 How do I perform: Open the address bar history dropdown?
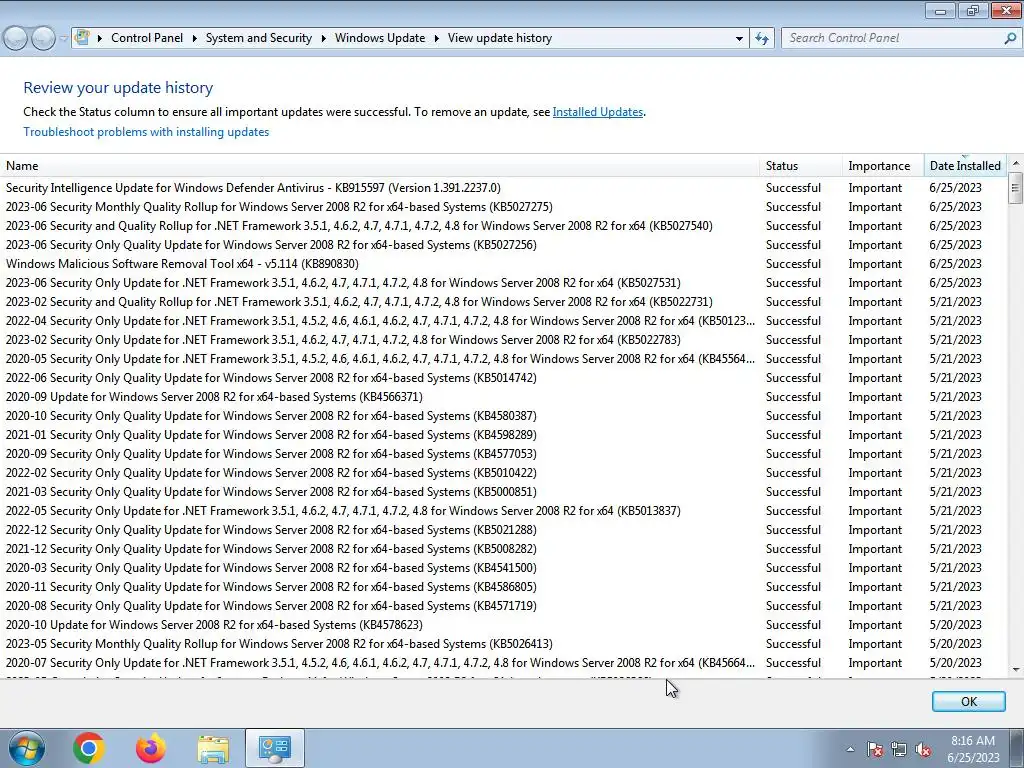point(739,39)
